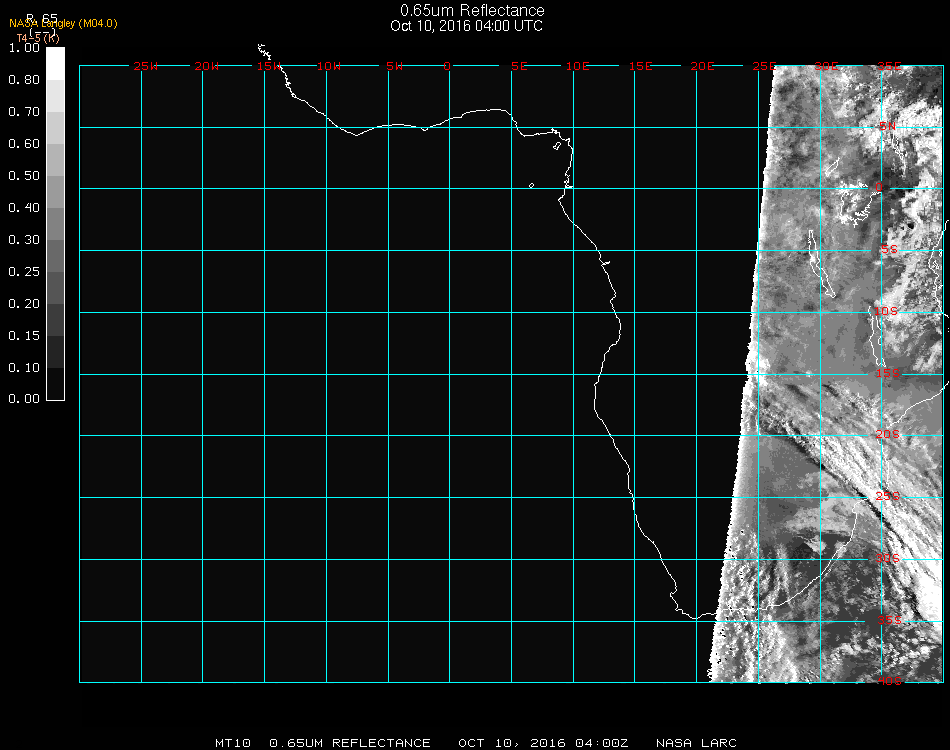Image resolution: width=950 pixels, height=750 pixels.
Task: Click the 0.65UM REFLECTANCE footer caption
Action: coord(350,743)
